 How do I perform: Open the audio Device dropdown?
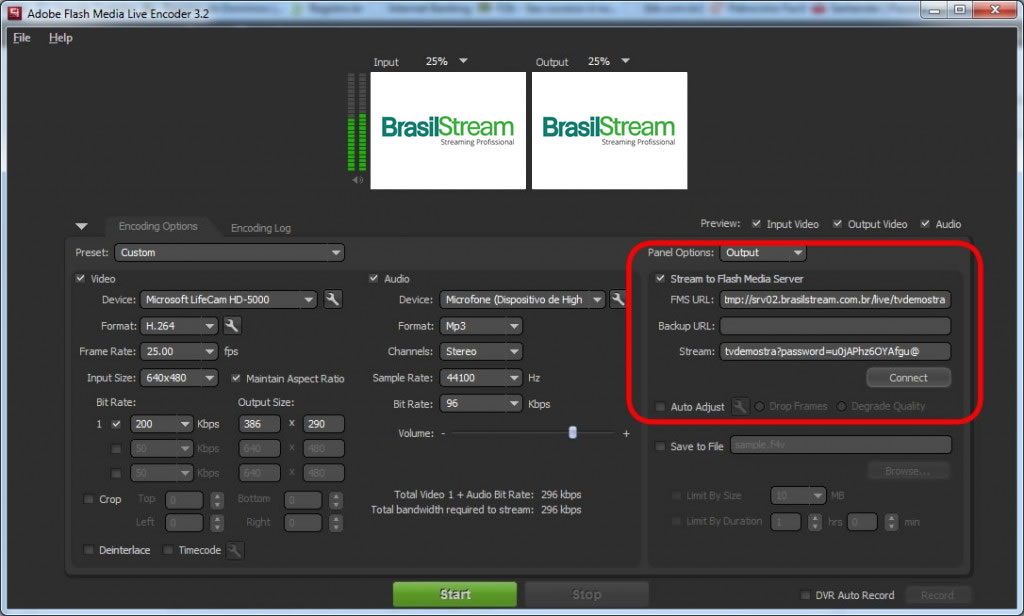[522, 299]
